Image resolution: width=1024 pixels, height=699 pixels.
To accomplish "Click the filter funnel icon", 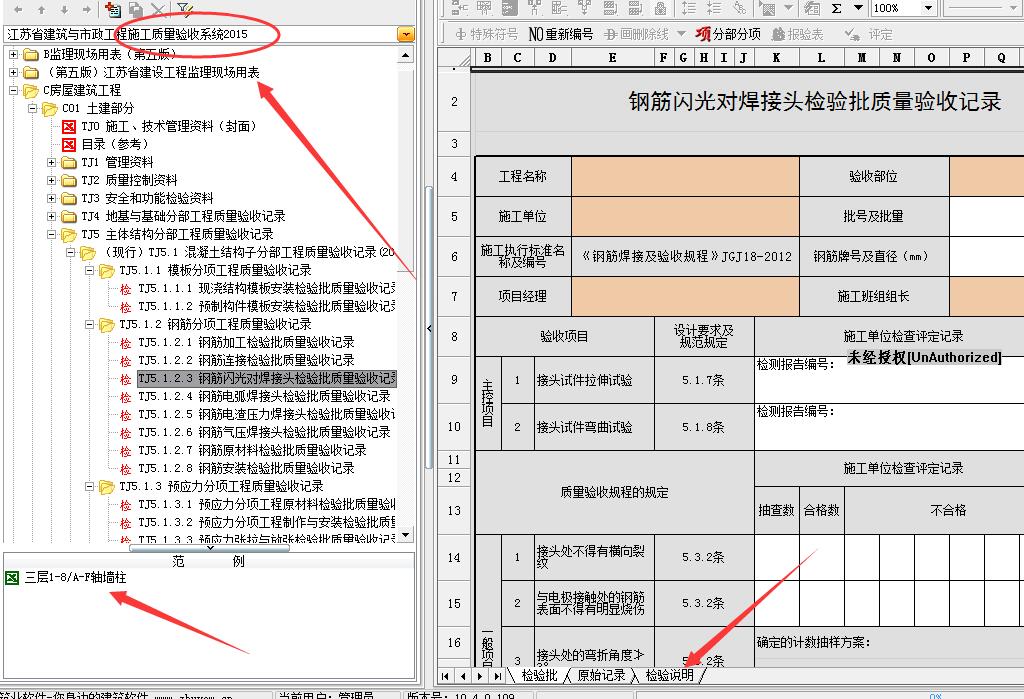I will click(x=185, y=9).
